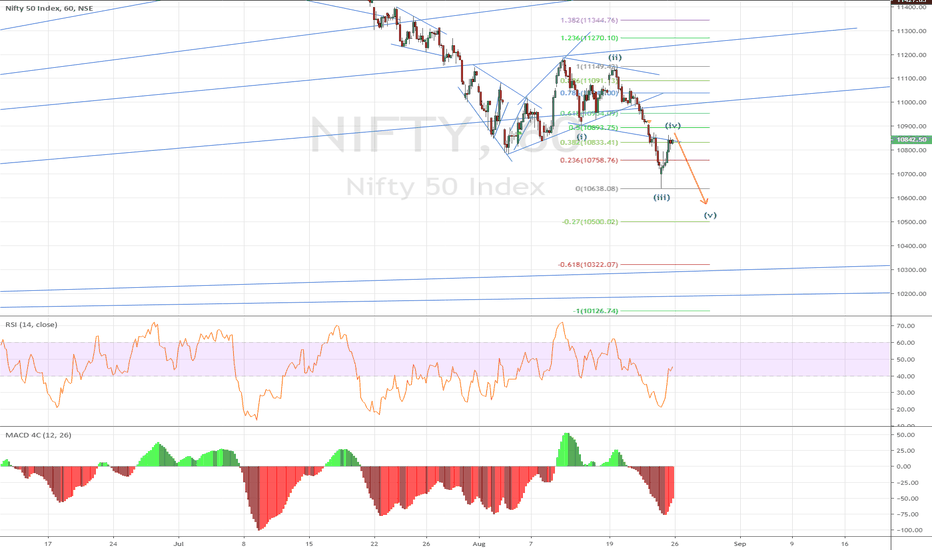The height and width of the screenshot is (550, 932).
Task: Click the 19 date label on the time axis
Action: pyautogui.click(x=609, y=543)
